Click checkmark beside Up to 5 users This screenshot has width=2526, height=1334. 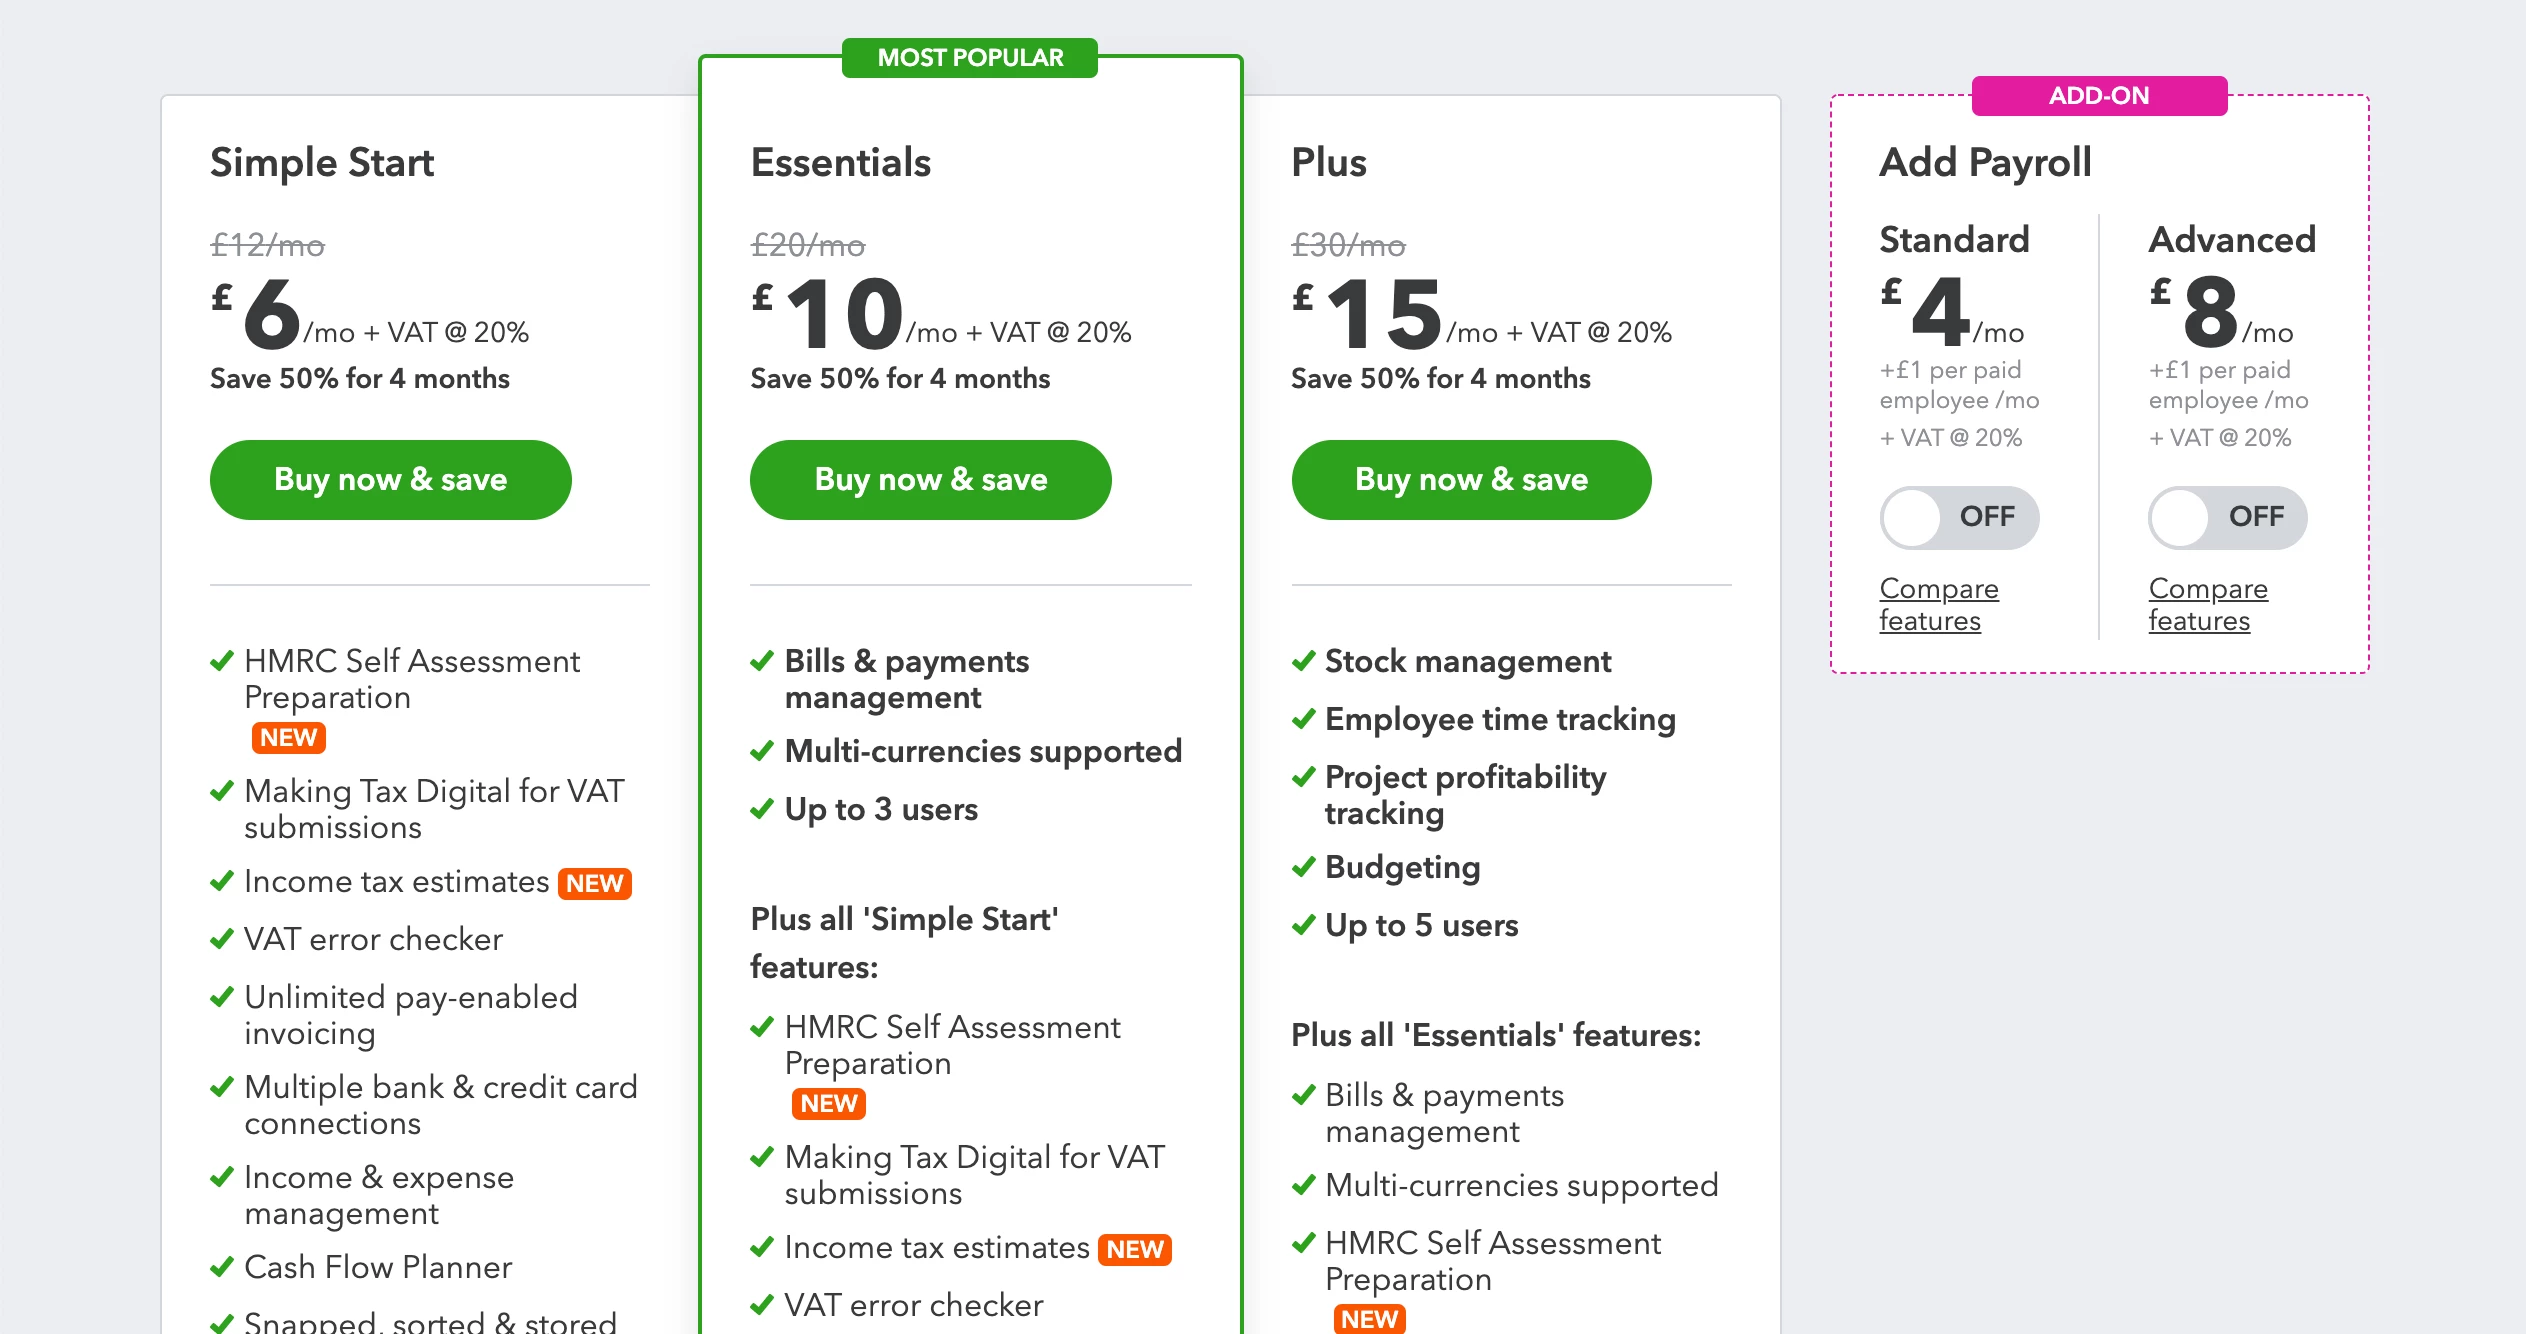coord(1303,925)
